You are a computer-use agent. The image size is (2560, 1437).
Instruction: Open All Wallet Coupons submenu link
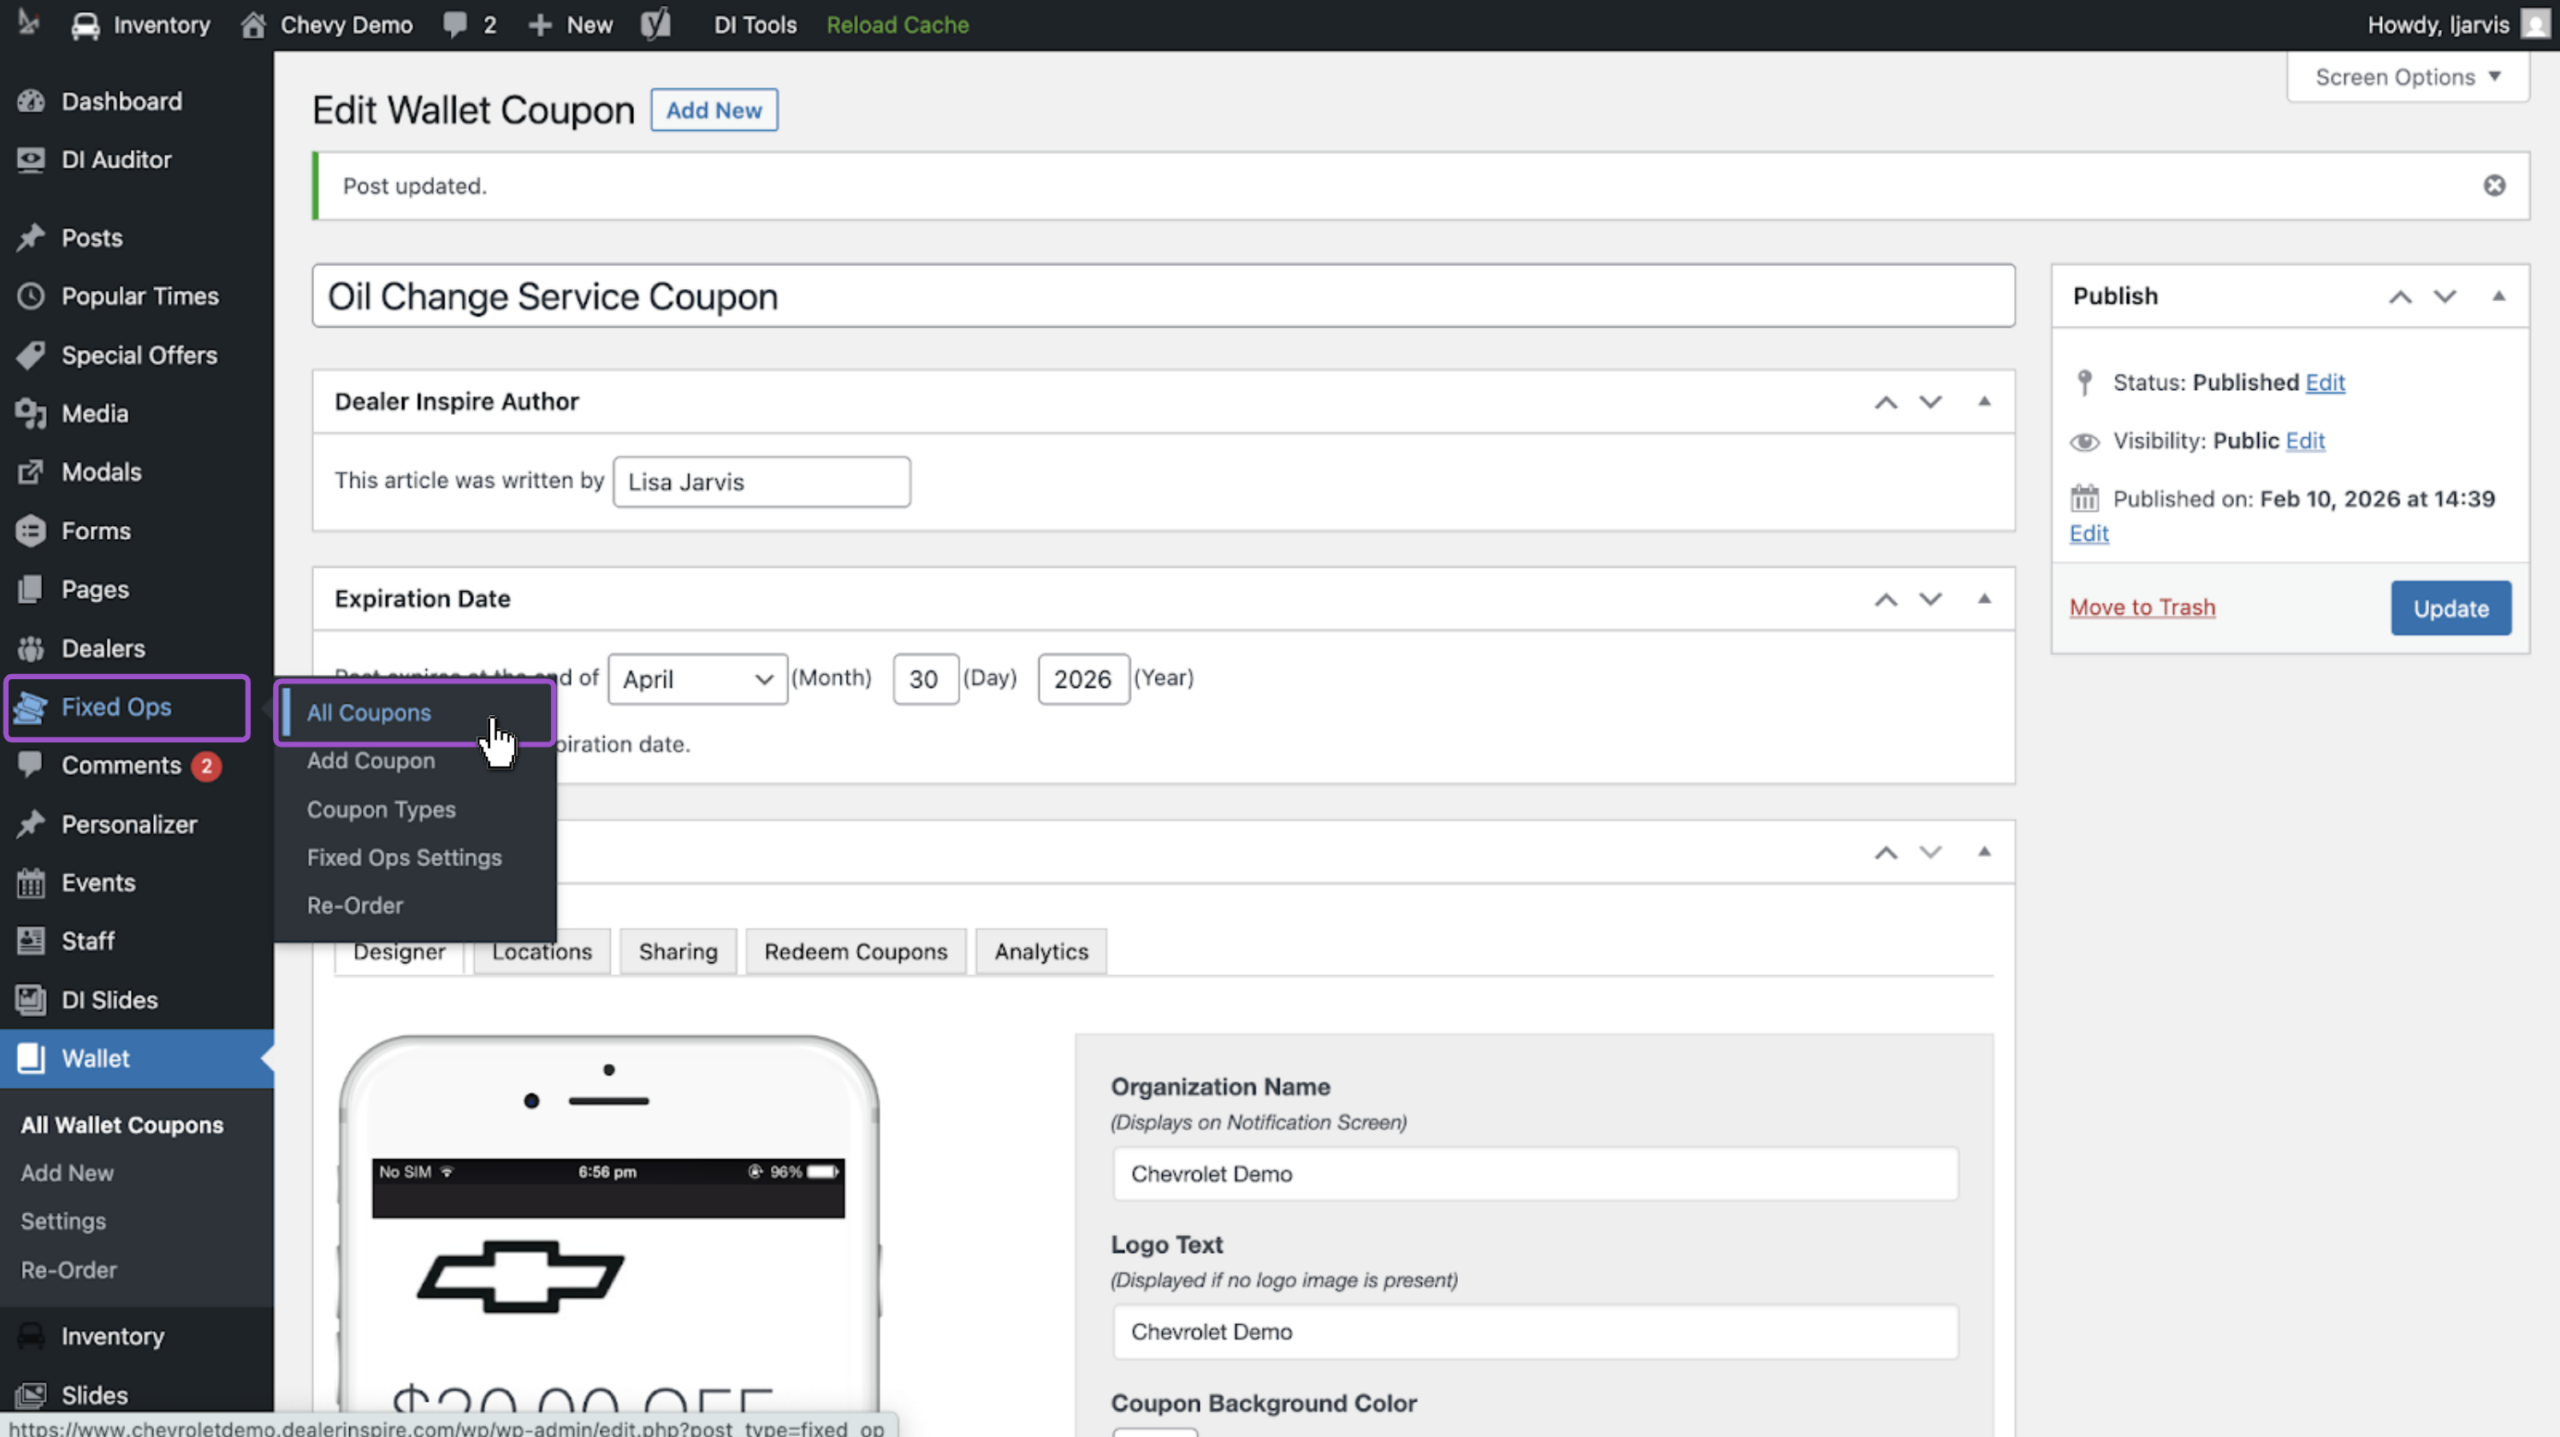point(122,1125)
